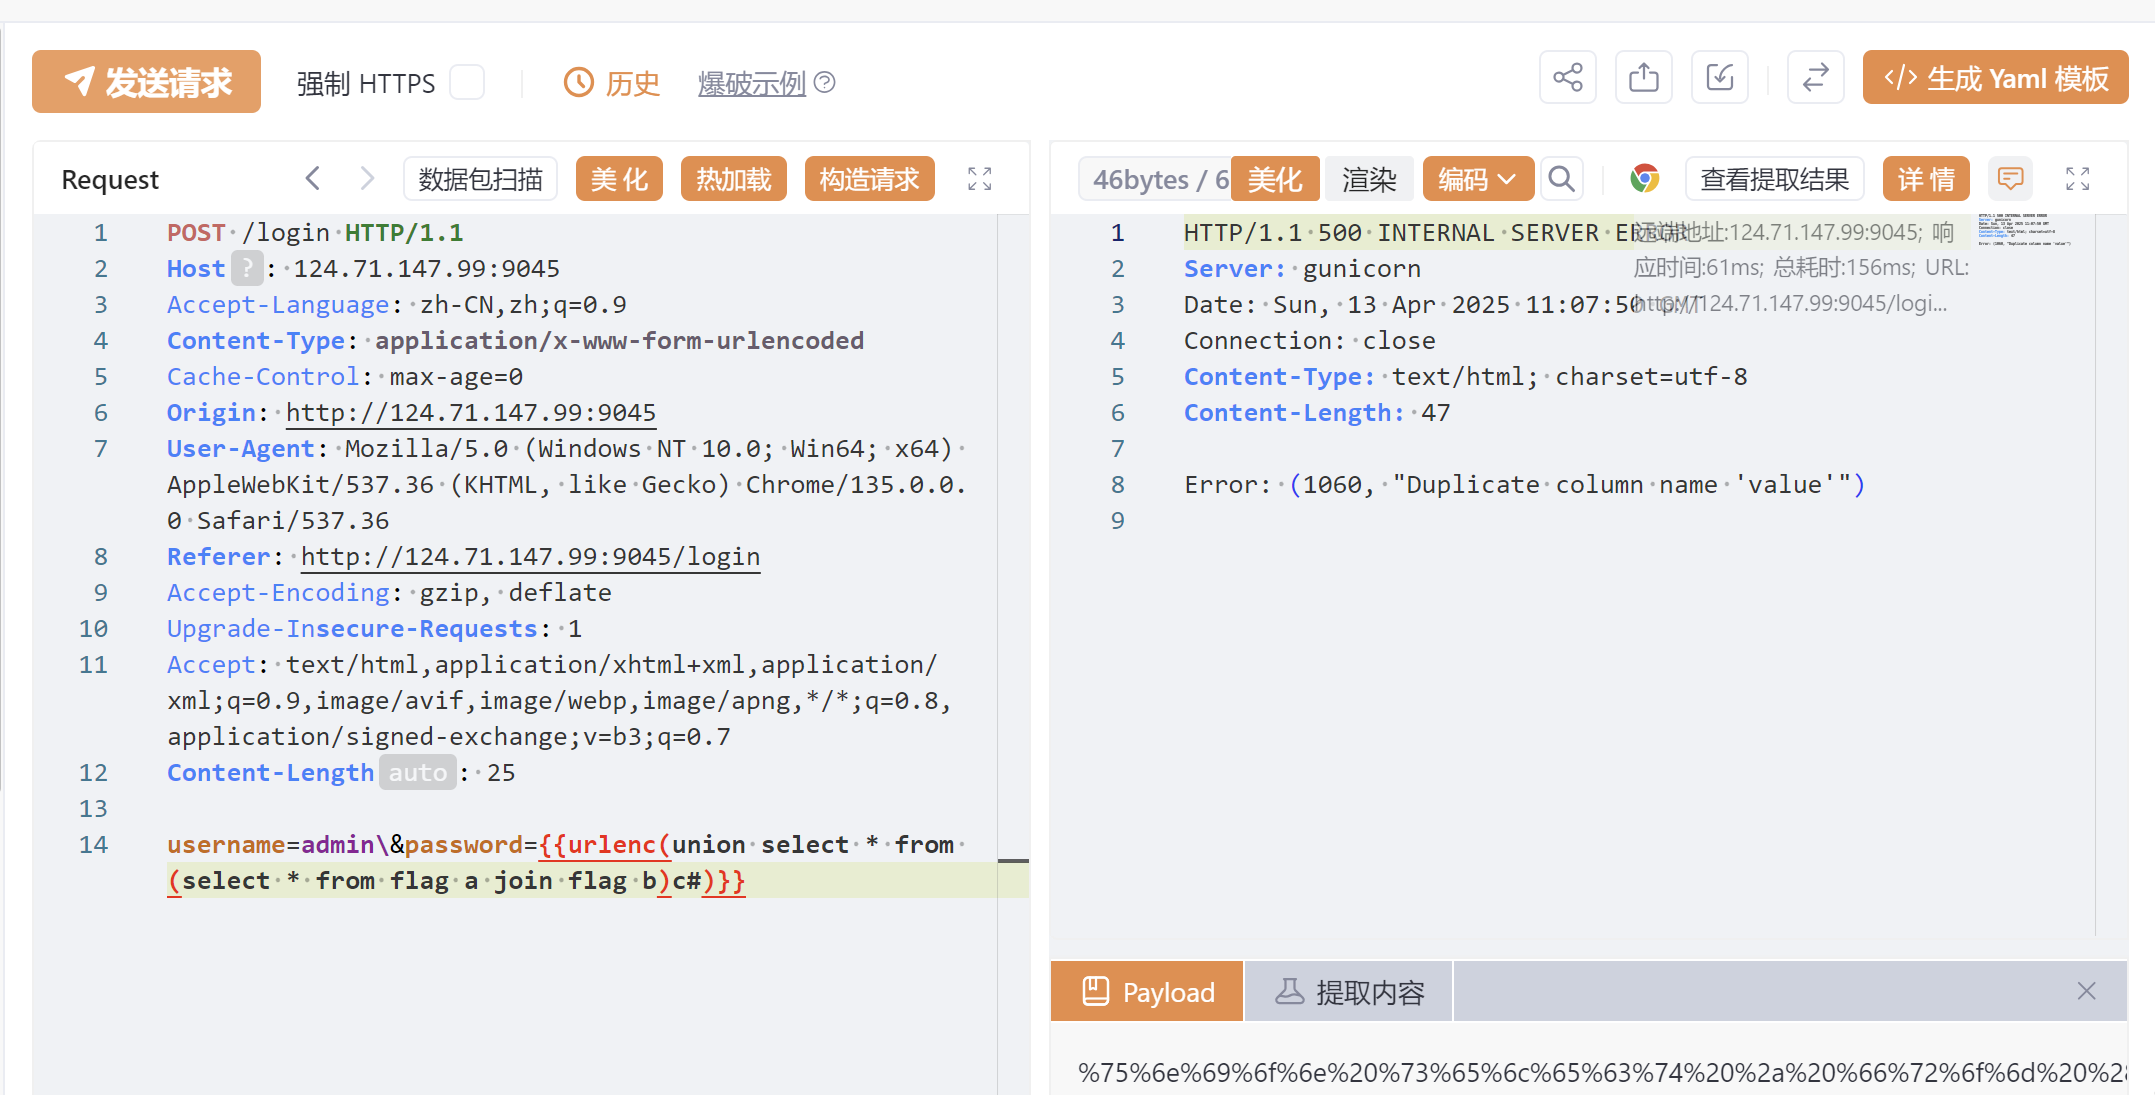Click the import download icon
Viewport: 2155px width, 1095px height.
1720,77
